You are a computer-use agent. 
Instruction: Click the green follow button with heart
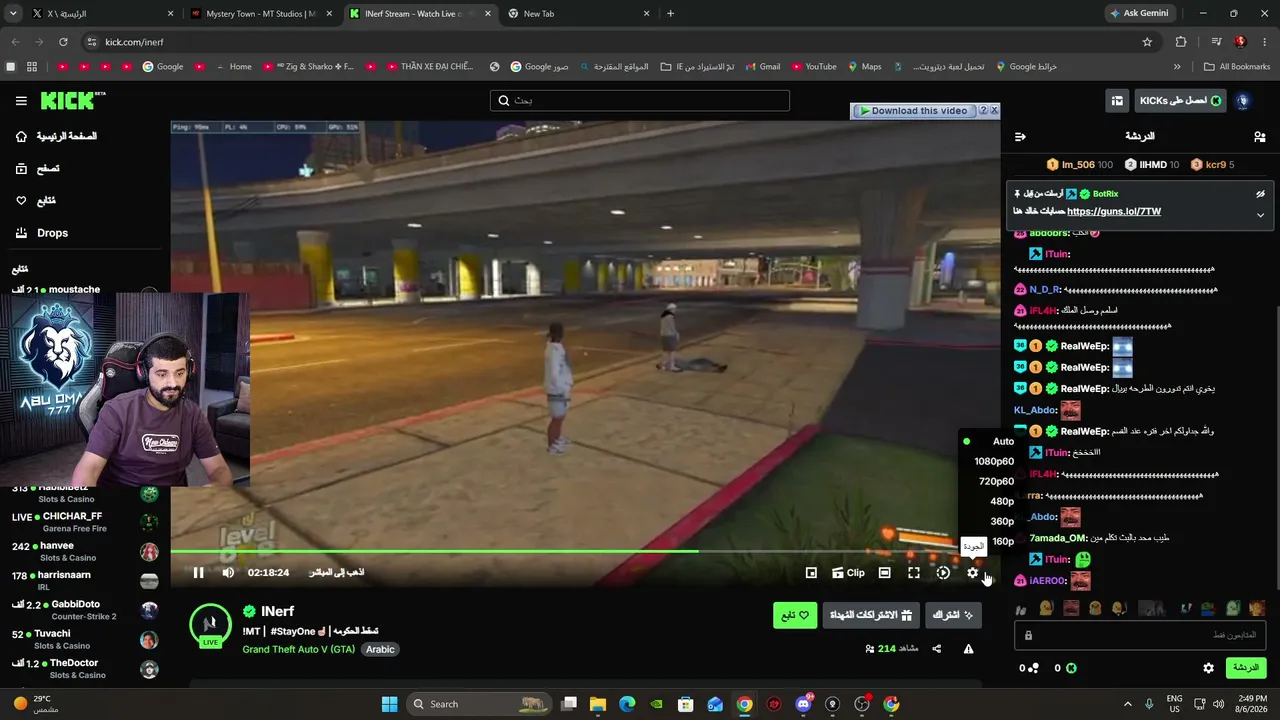tap(795, 615)
